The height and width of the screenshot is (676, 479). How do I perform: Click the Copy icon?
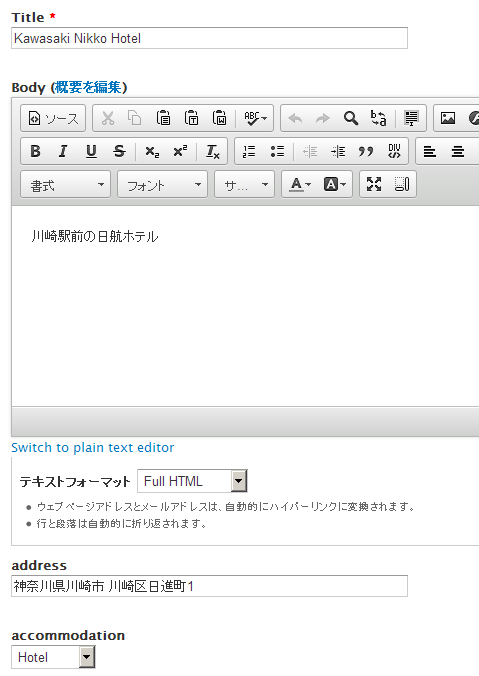point(135,118)
